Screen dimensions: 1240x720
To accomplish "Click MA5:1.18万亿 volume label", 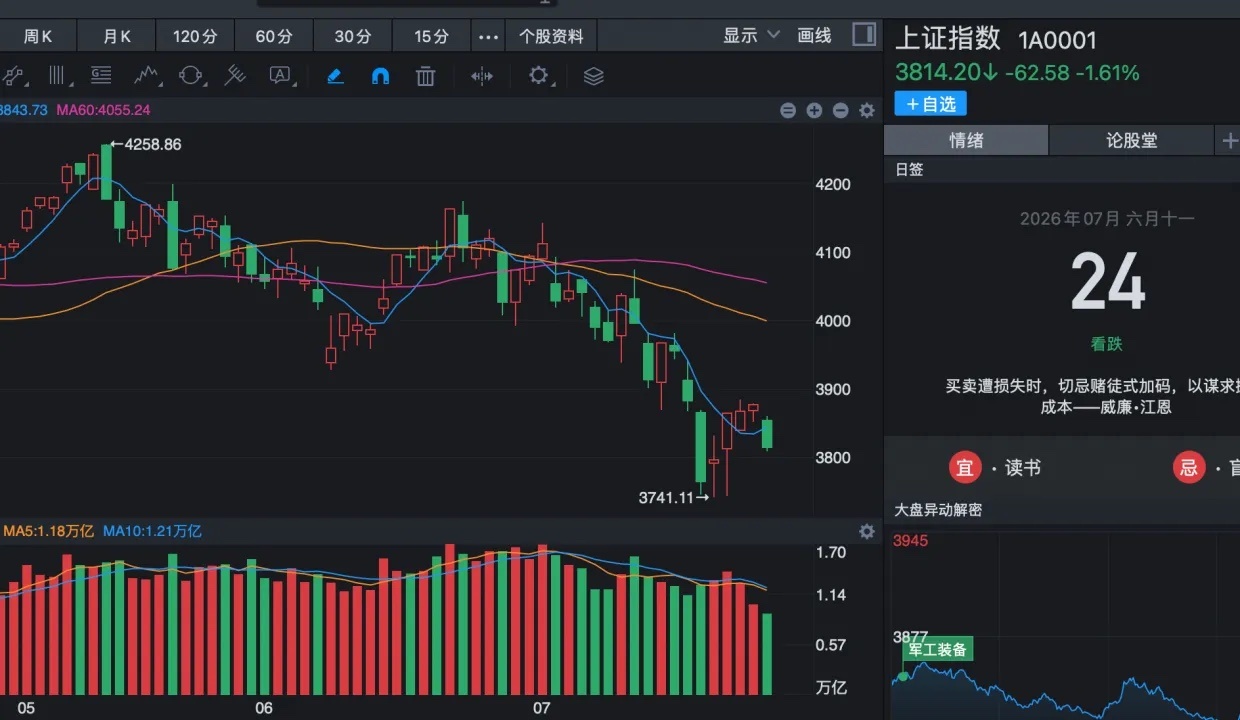I will click(x=48, y=531).
